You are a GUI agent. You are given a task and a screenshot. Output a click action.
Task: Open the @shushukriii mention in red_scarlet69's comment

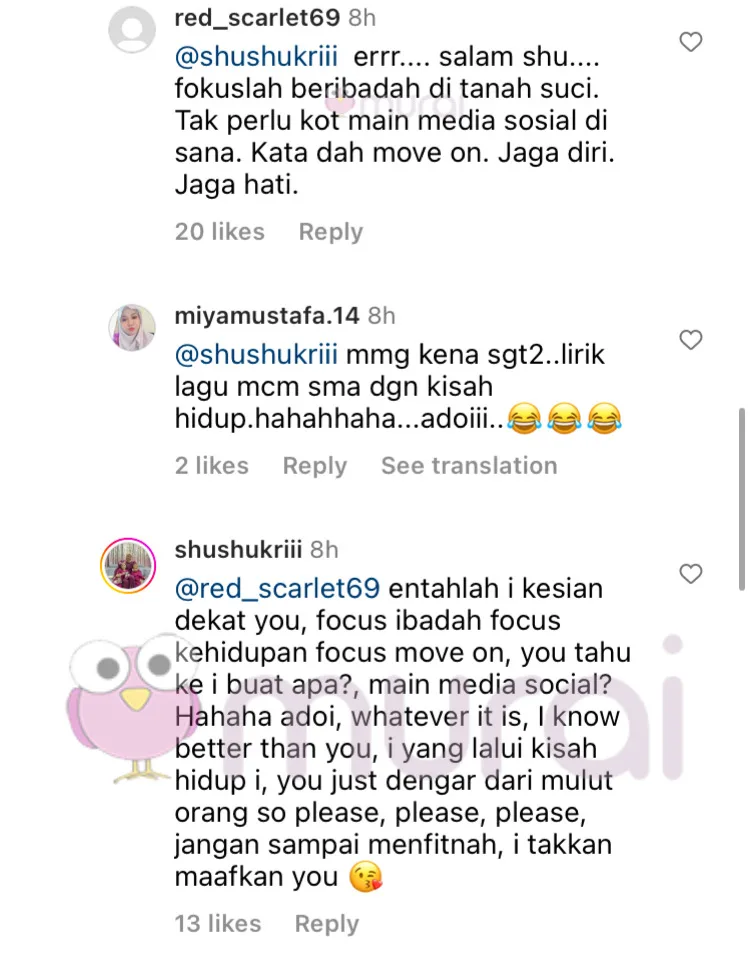[256, 57]
